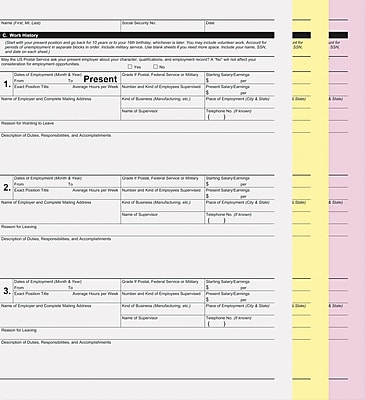
Task: Select the yellow carbon copy sheet
Action: pyautogui.click(x=310, y=200)
